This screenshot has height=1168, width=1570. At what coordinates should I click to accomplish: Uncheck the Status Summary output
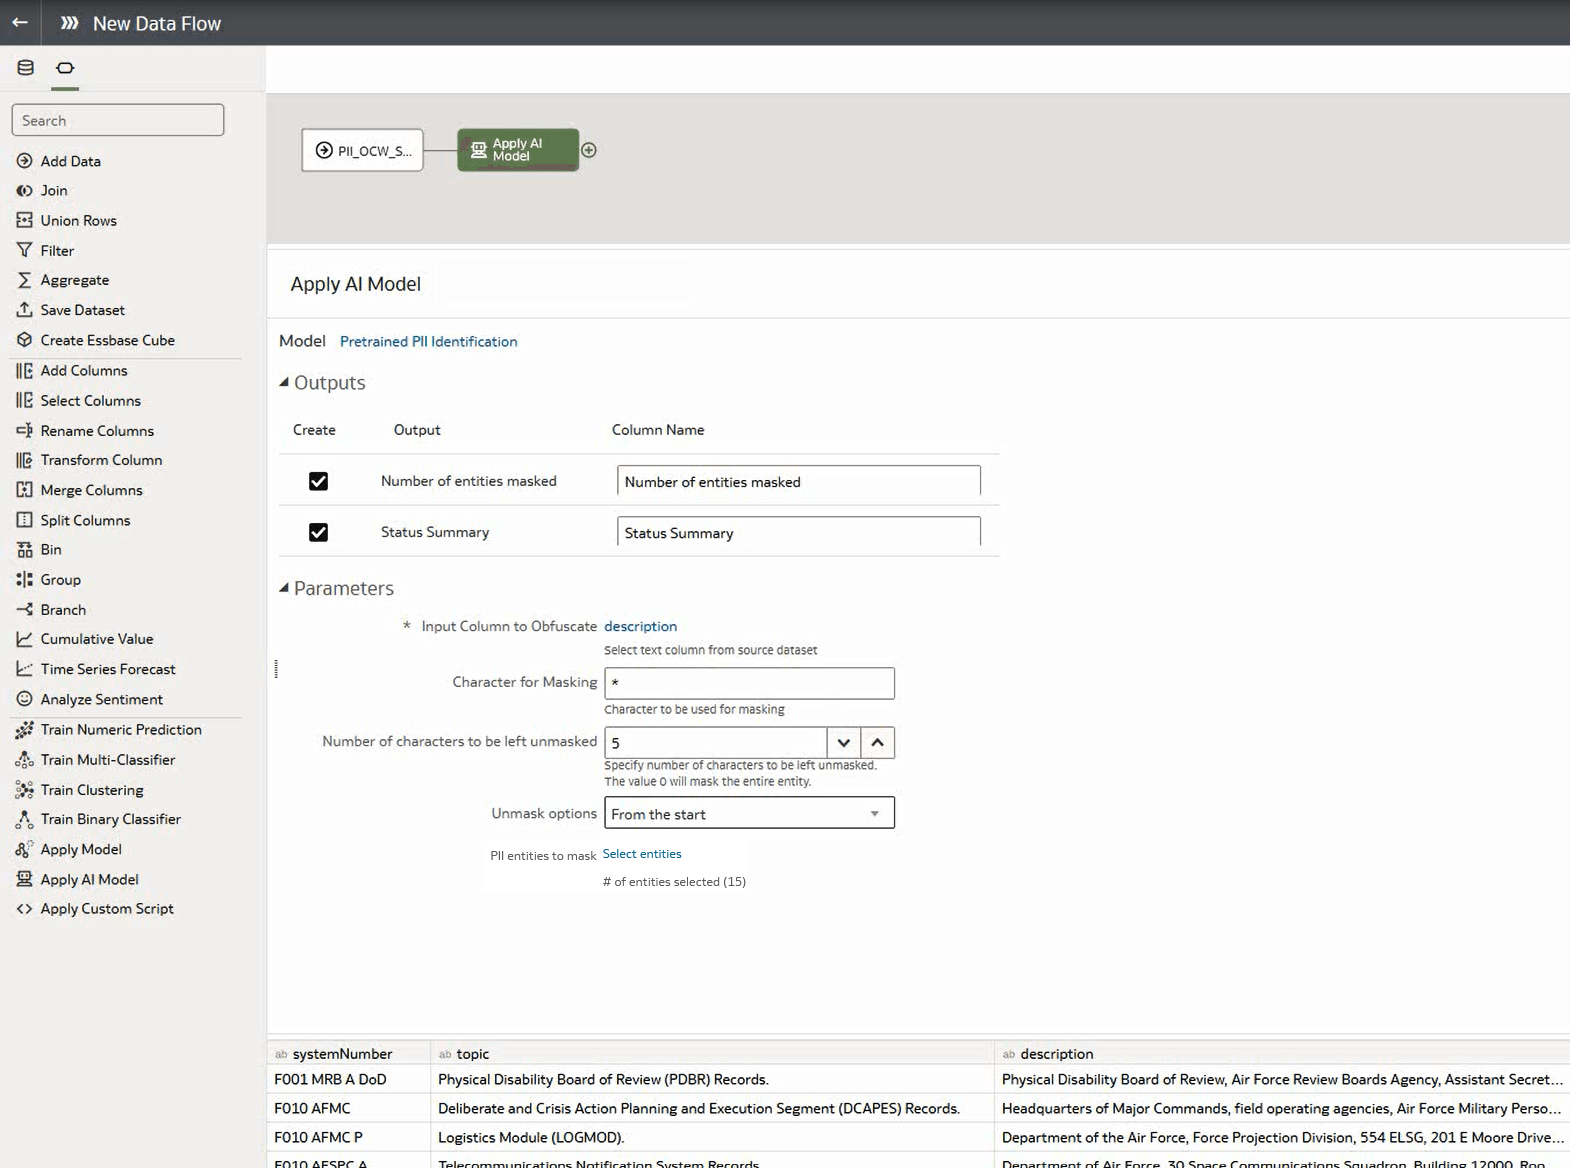point(318,532)
